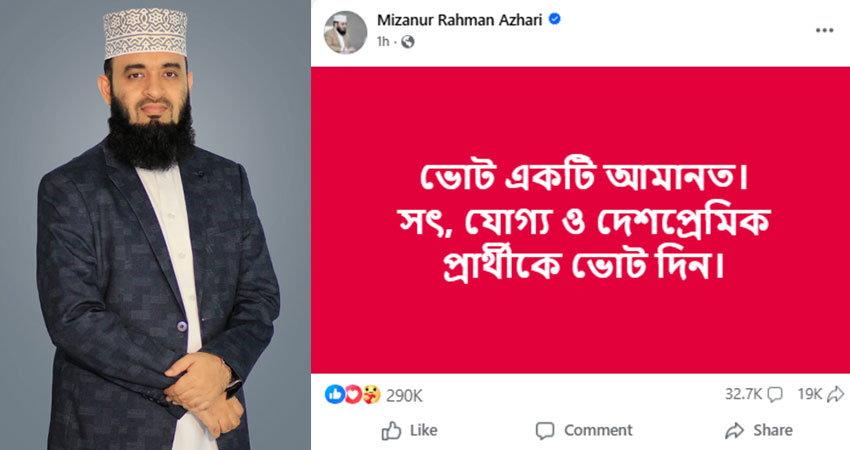View the 290K reactions count

tap(404, 395)
